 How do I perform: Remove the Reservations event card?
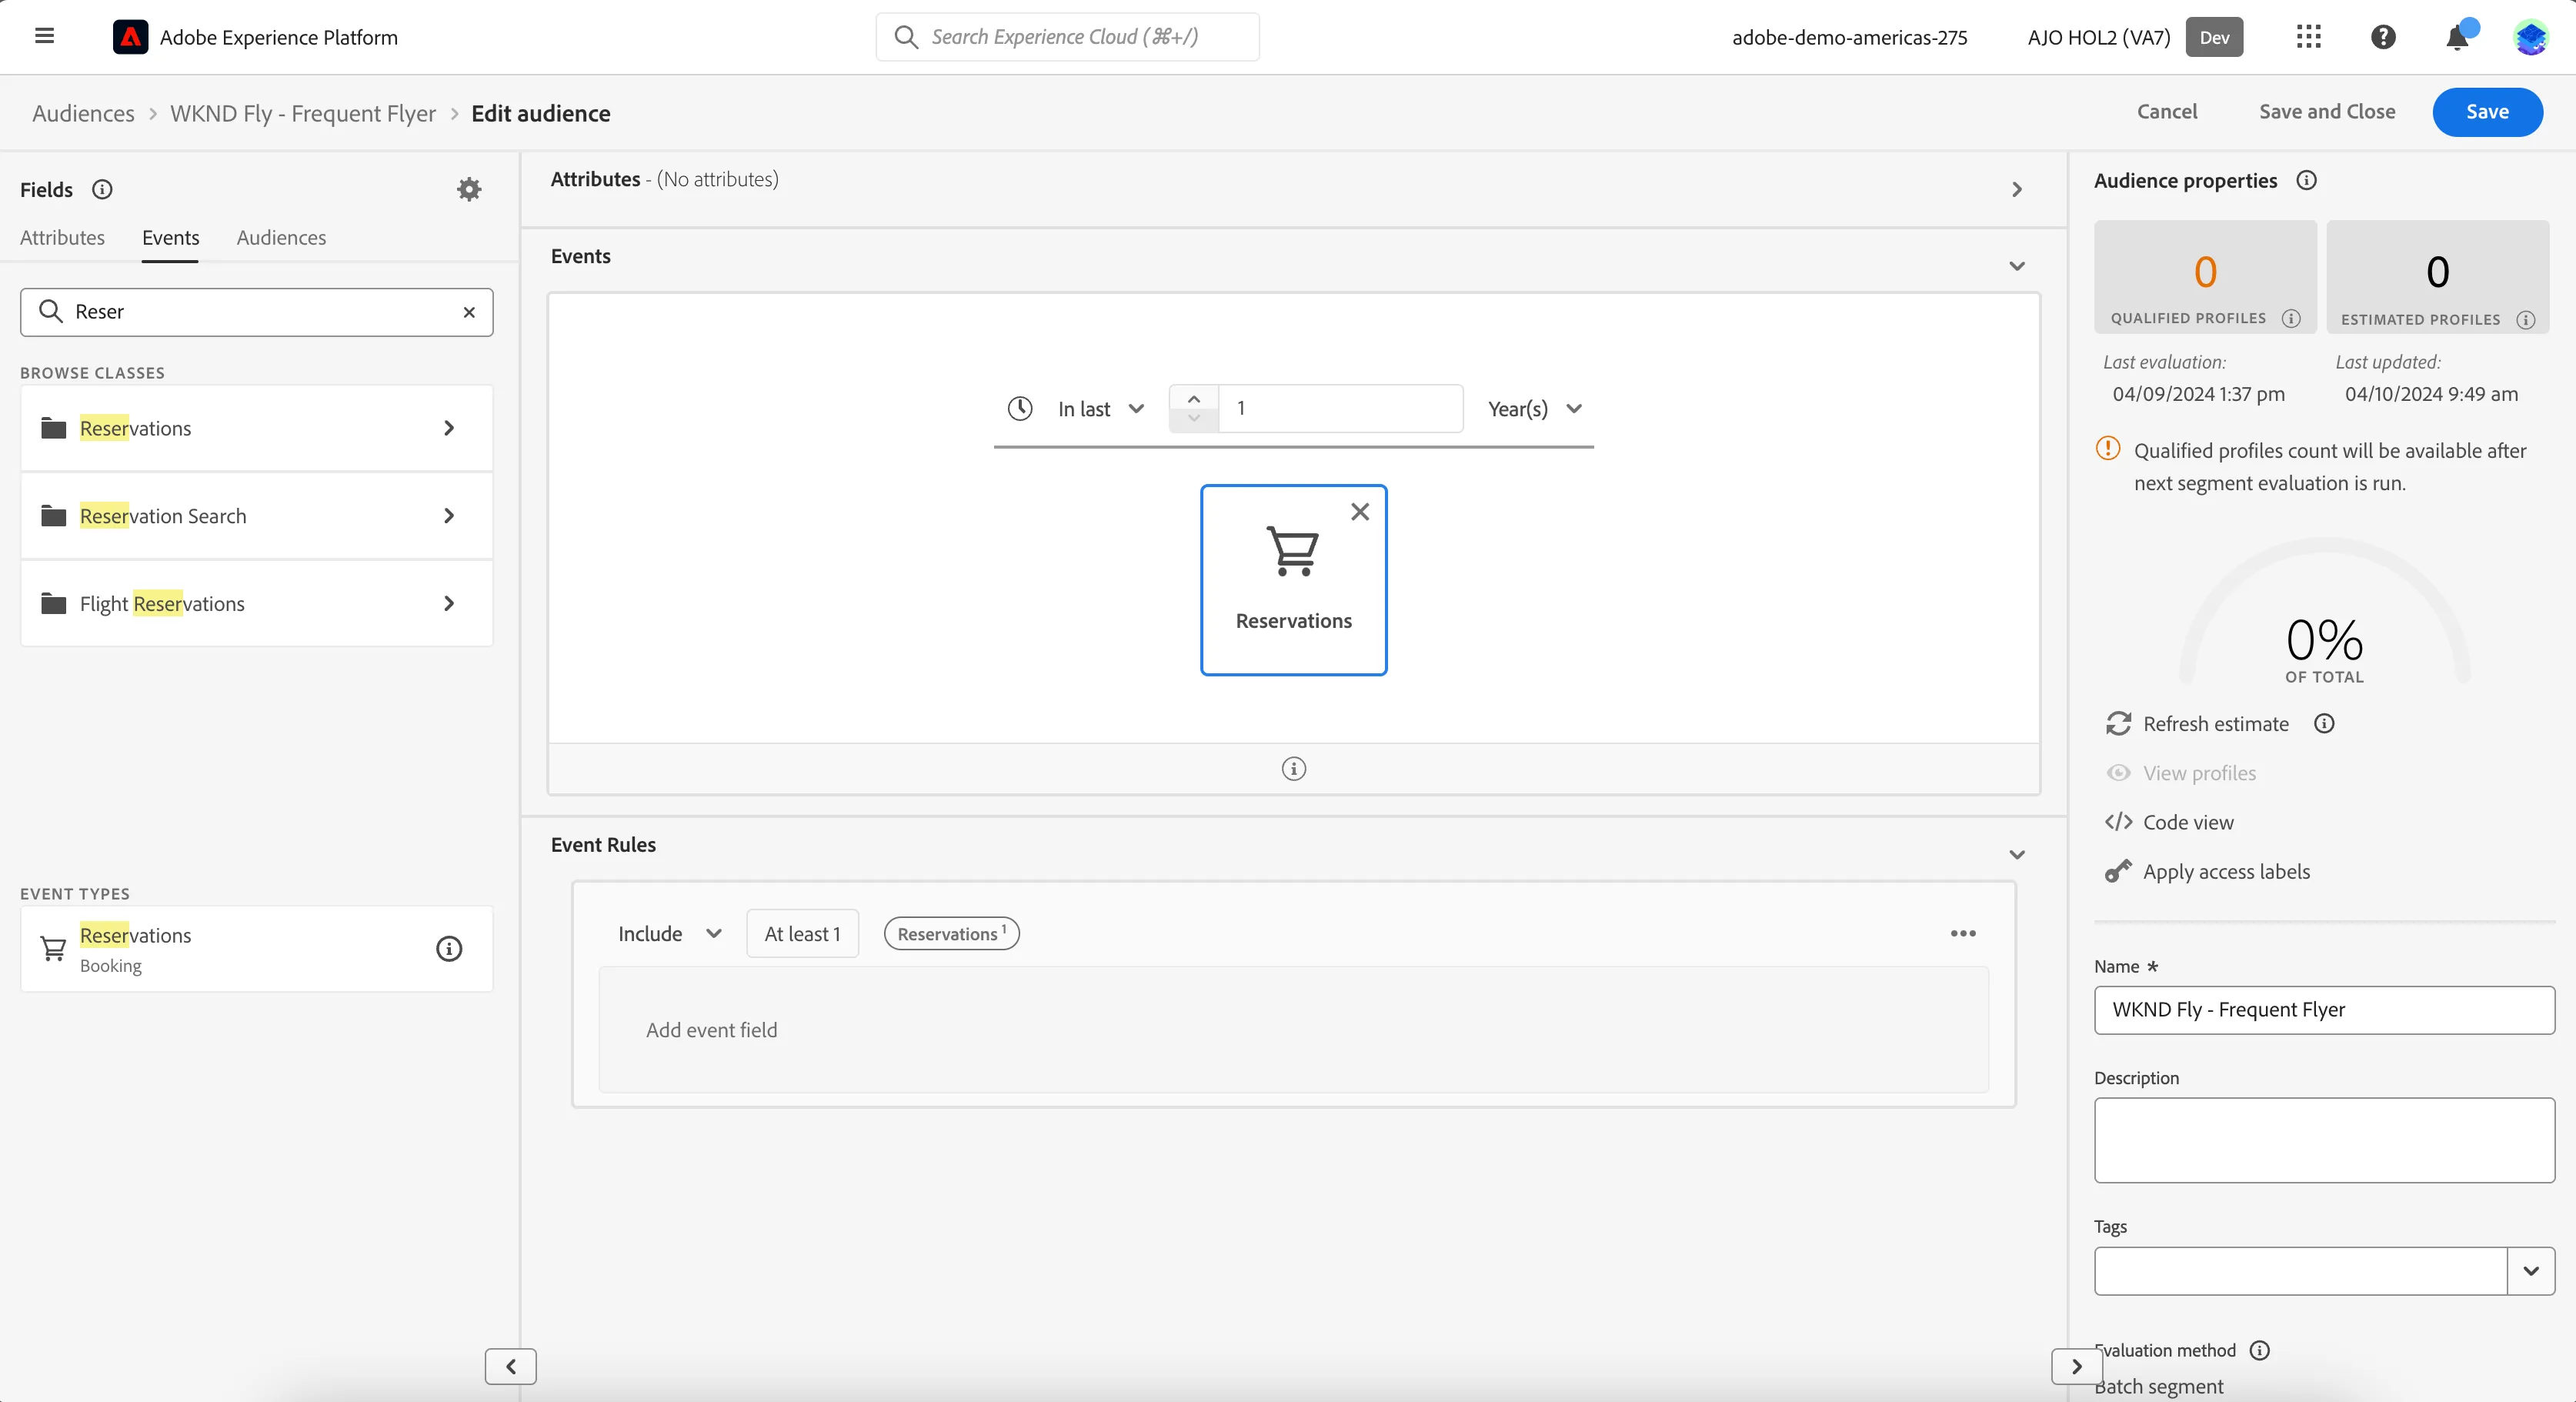pyautogui.click(x=1360, y=512)
